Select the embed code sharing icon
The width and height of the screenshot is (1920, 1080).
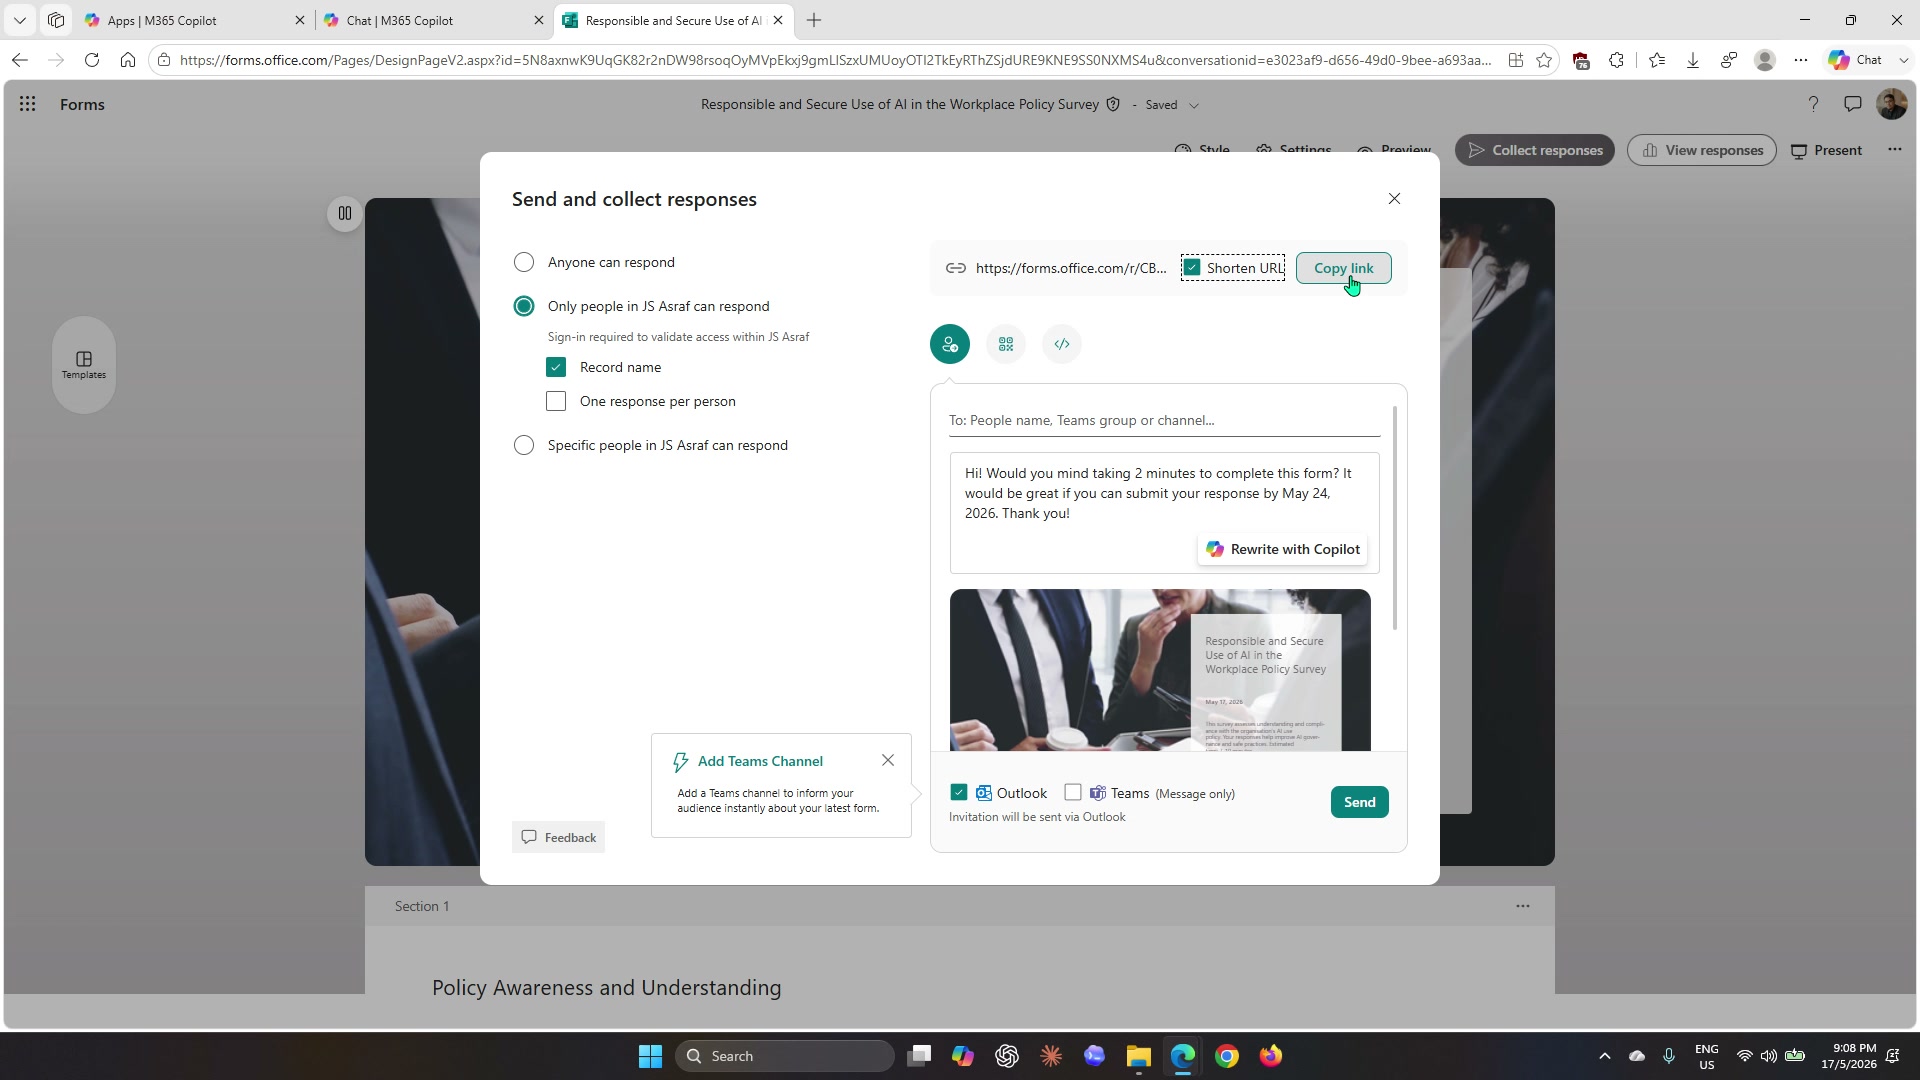coord(1061,344)
